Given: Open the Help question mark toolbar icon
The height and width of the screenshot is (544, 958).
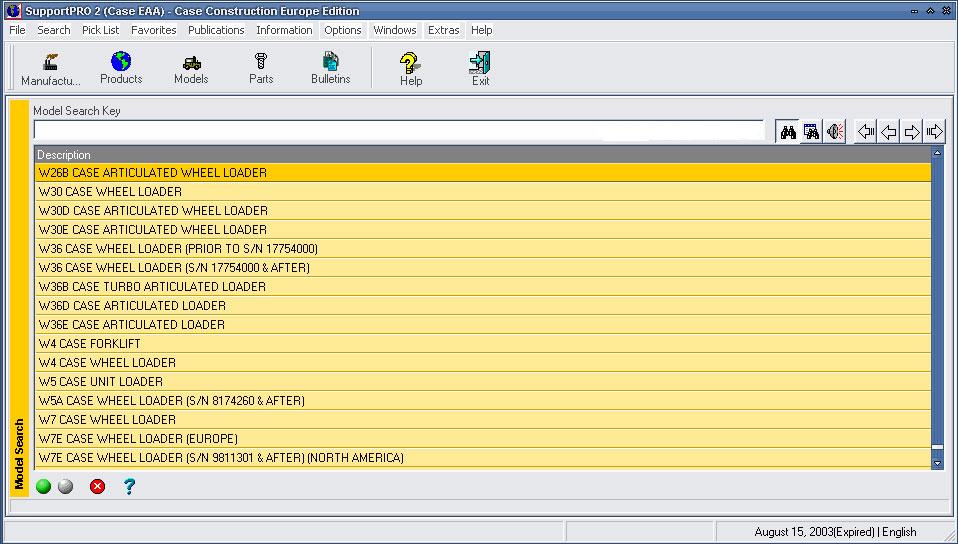Looking at the screenshot, I should point(411,68).
